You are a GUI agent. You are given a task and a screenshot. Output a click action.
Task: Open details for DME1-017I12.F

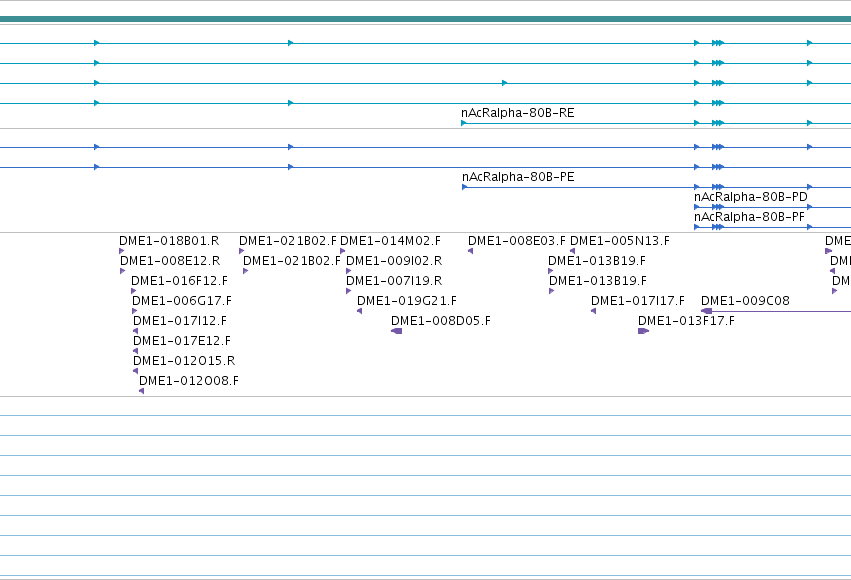(x=180, y=321)
